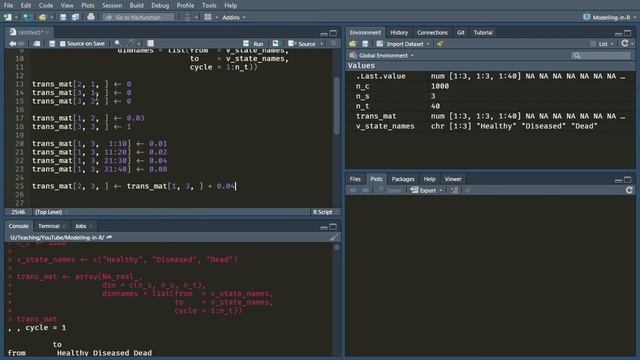Screen dimensions: 640x360
Task: Click the editor's save disk icon
Action: tap(52, 43)
